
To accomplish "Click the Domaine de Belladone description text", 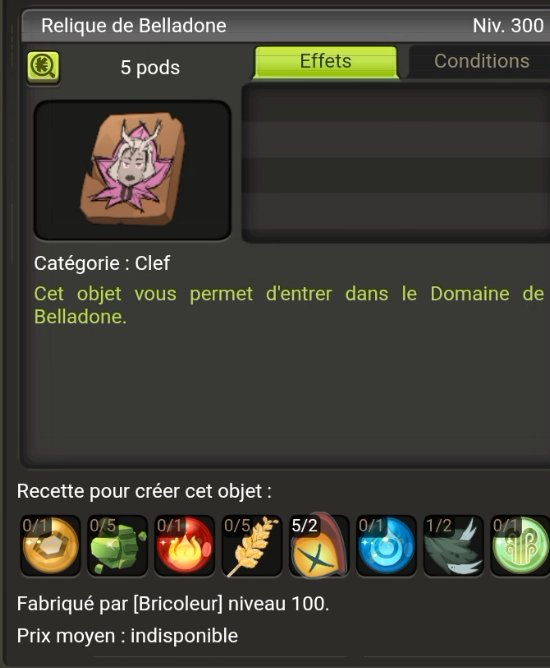I will click(289, 305).
